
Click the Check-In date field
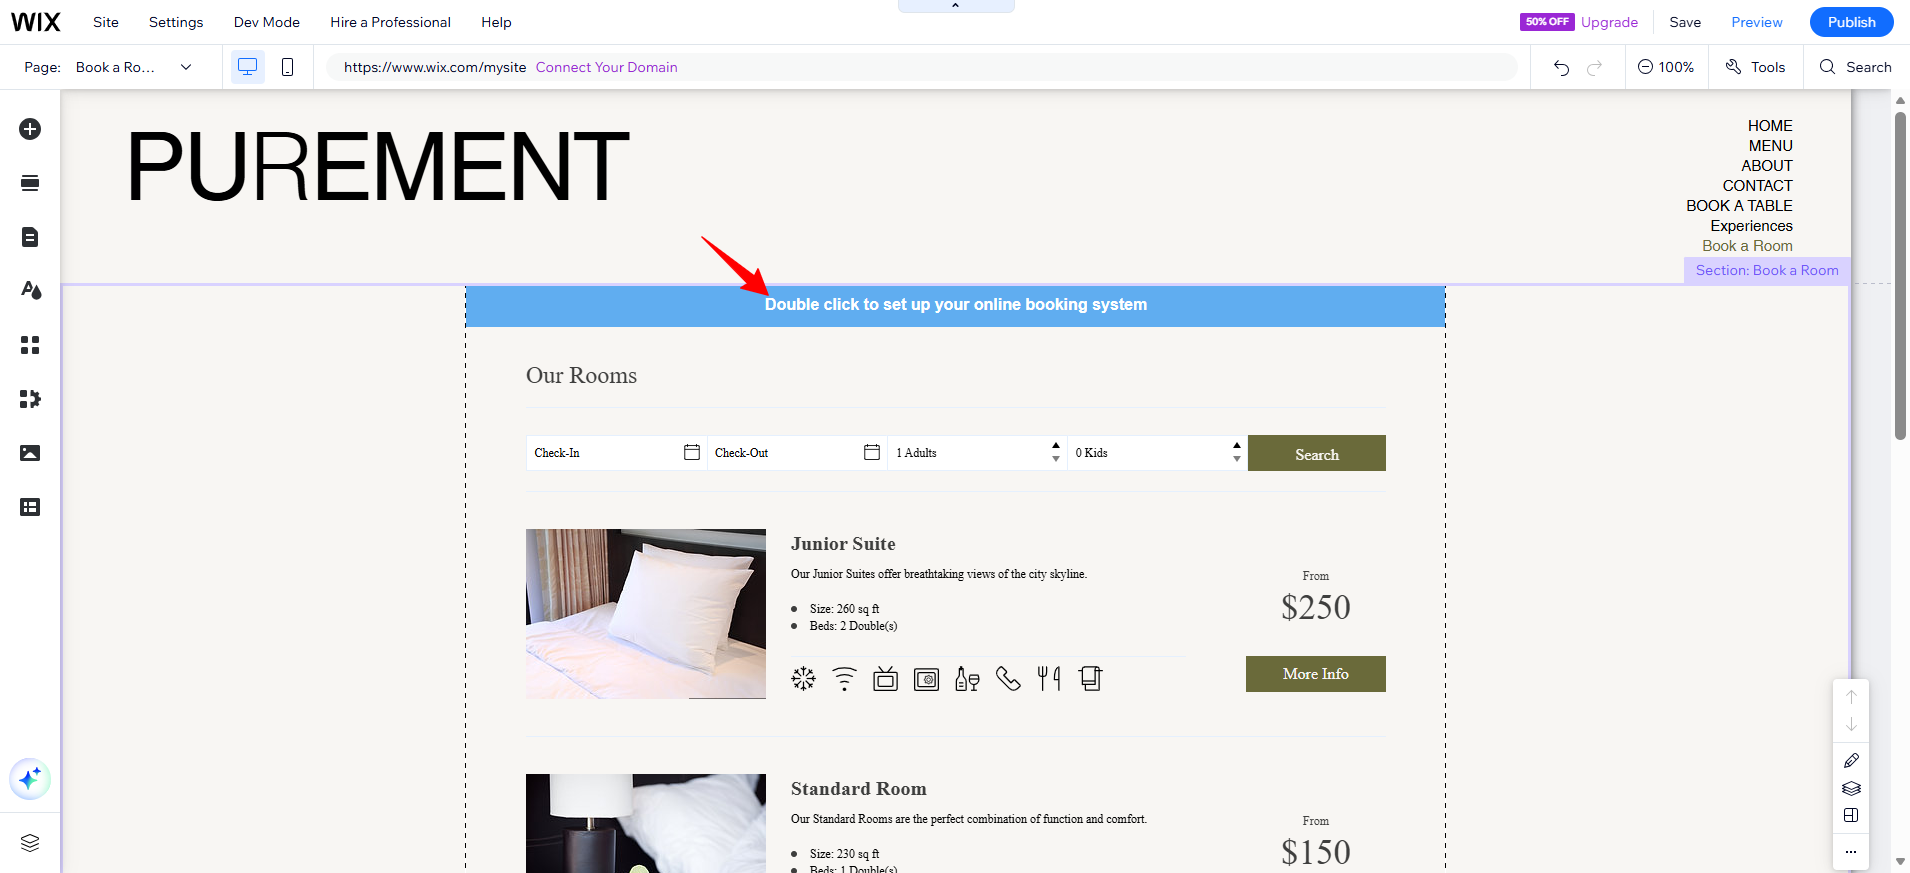(x=616, y=453)
